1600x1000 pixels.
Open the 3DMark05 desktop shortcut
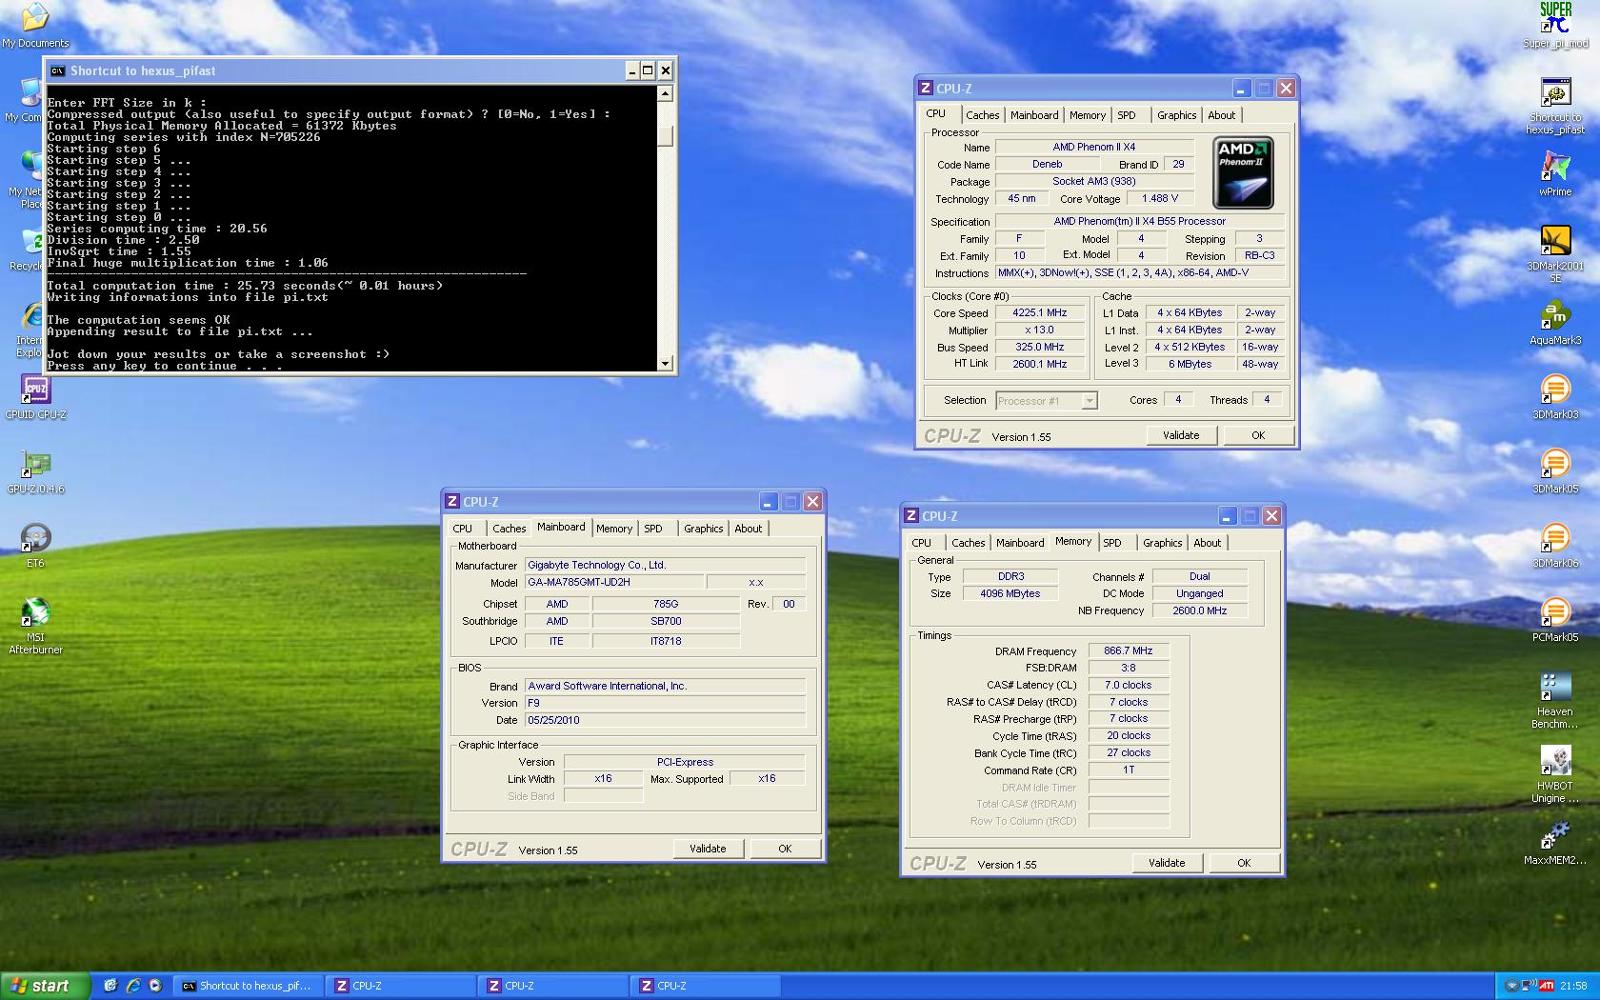(1555, 470)
